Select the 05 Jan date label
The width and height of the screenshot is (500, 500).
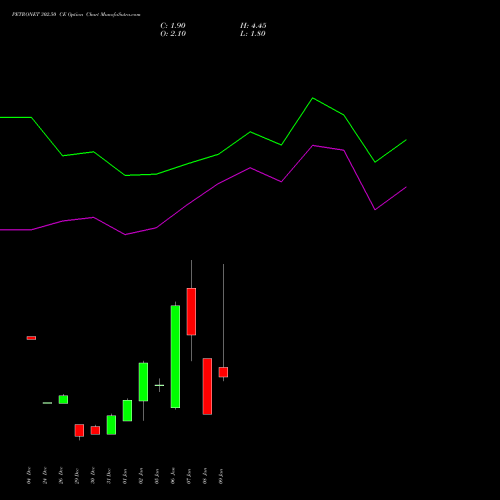tap(157, 476)
